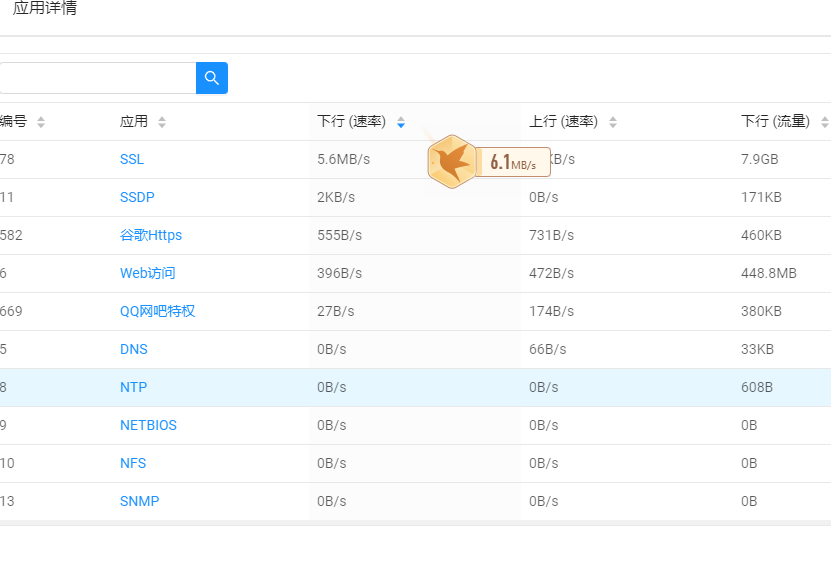Open the NFS application link
Viewport: 831px width, 586px height.
tap(133, 463)
